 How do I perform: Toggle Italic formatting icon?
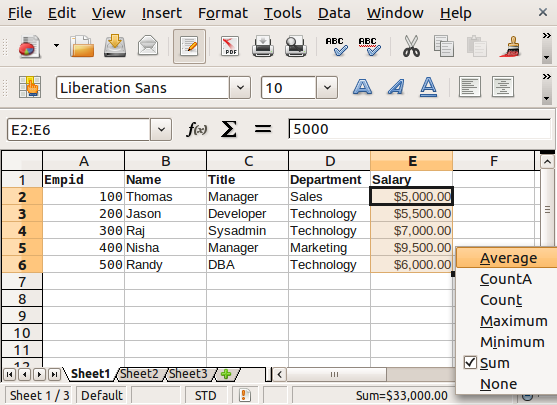396,87
